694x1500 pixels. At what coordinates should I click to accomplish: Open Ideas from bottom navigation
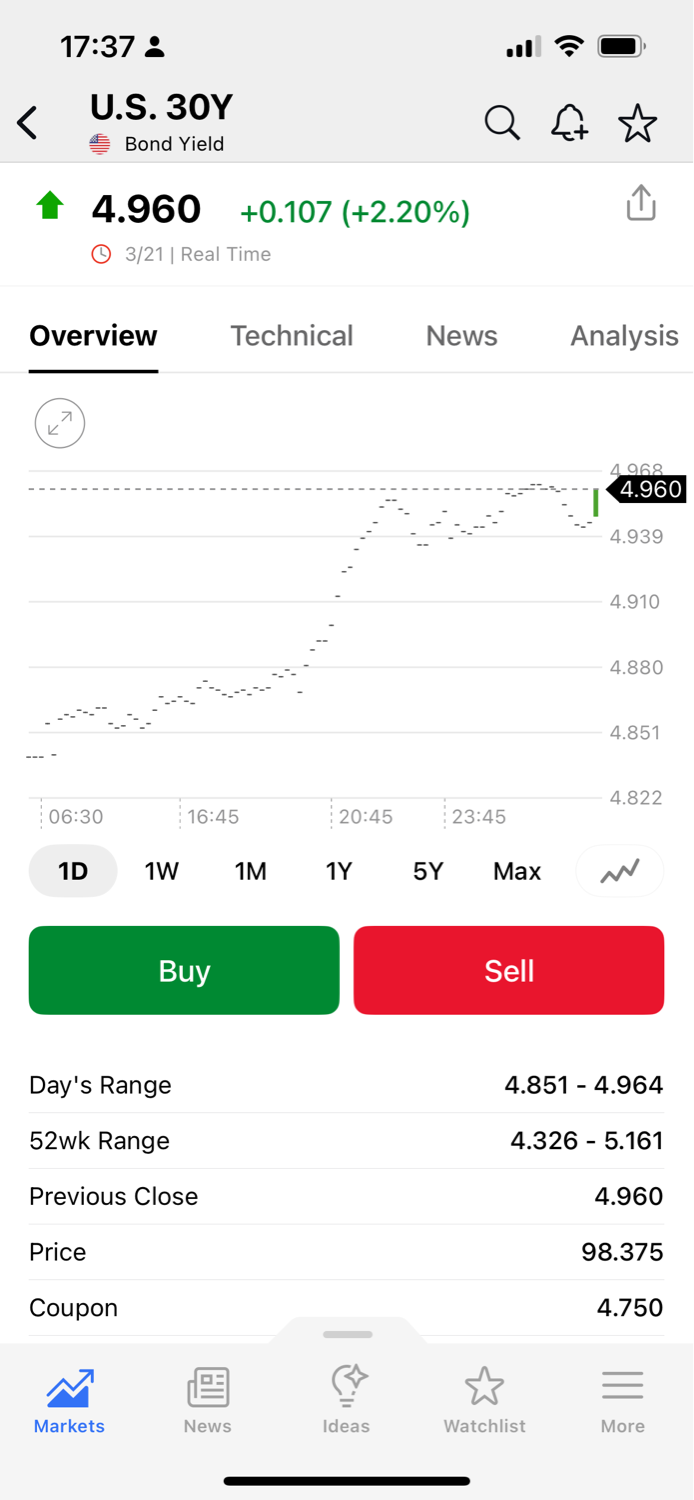tap(346, 1400)
